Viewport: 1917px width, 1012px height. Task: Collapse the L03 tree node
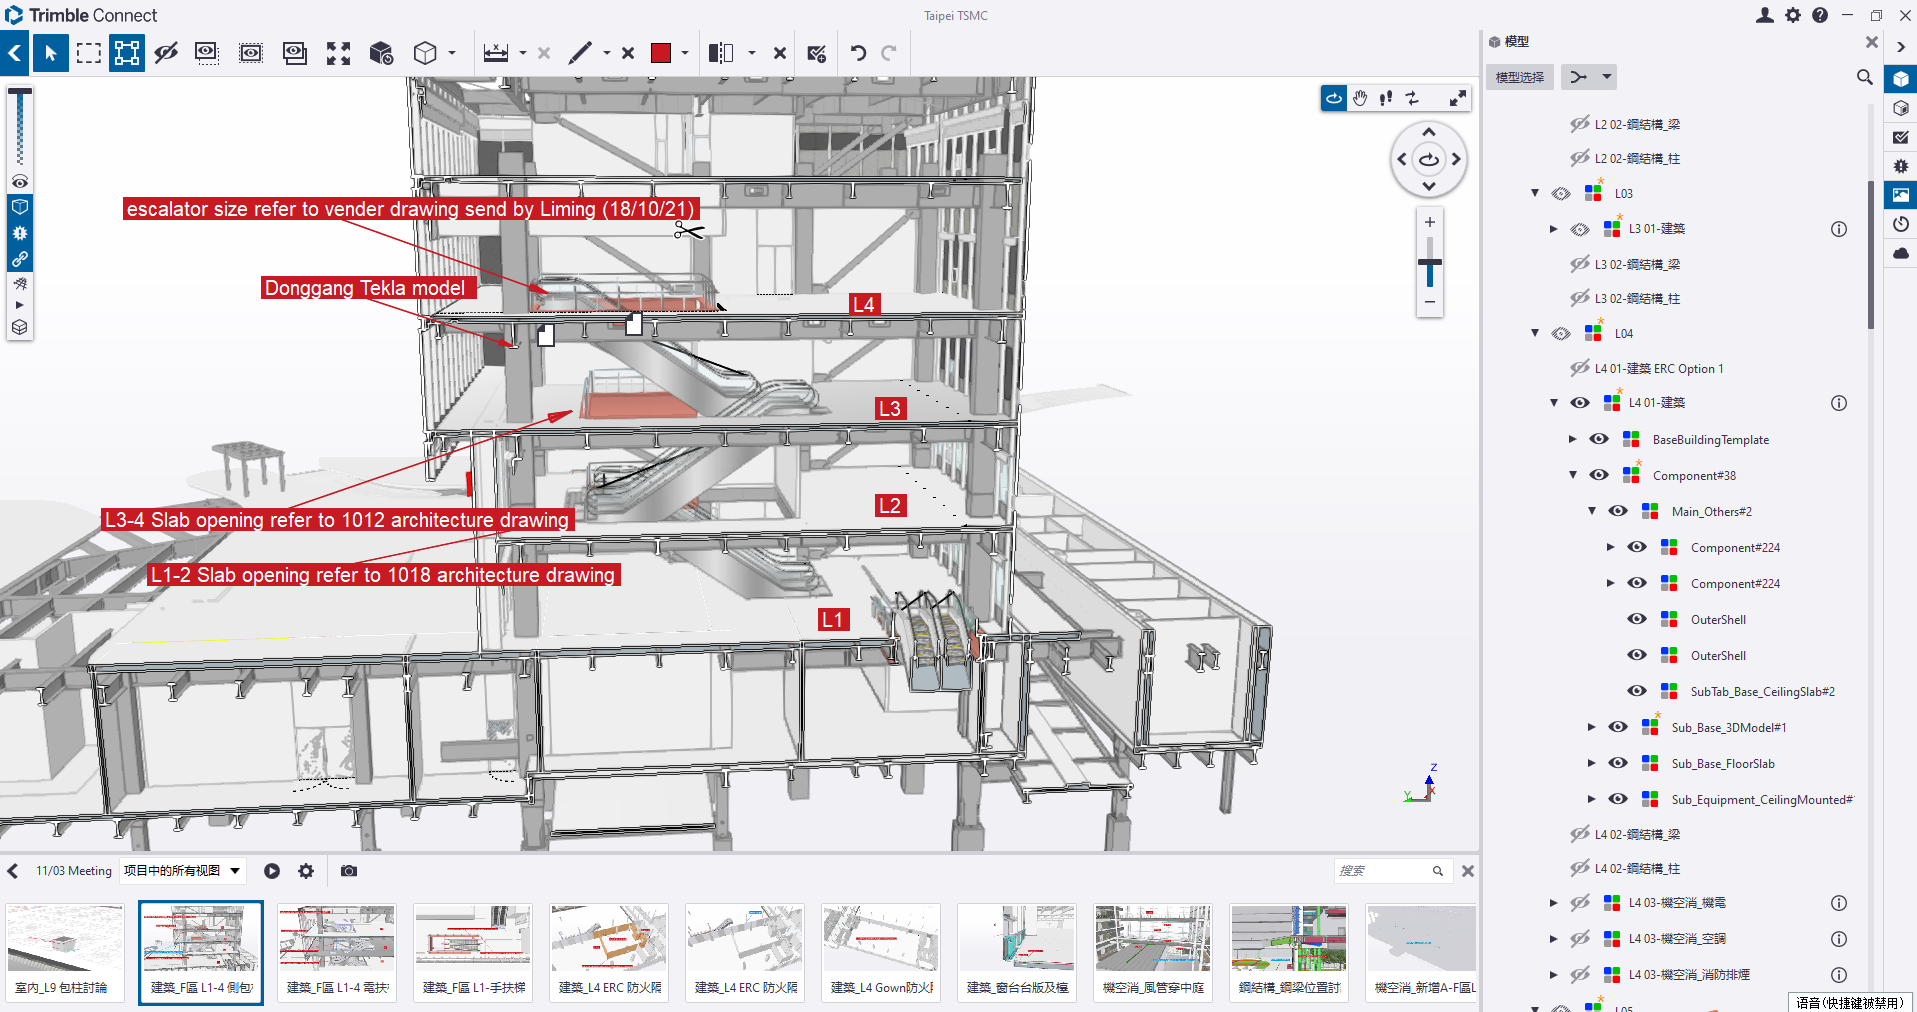[x=1535, y=193]
